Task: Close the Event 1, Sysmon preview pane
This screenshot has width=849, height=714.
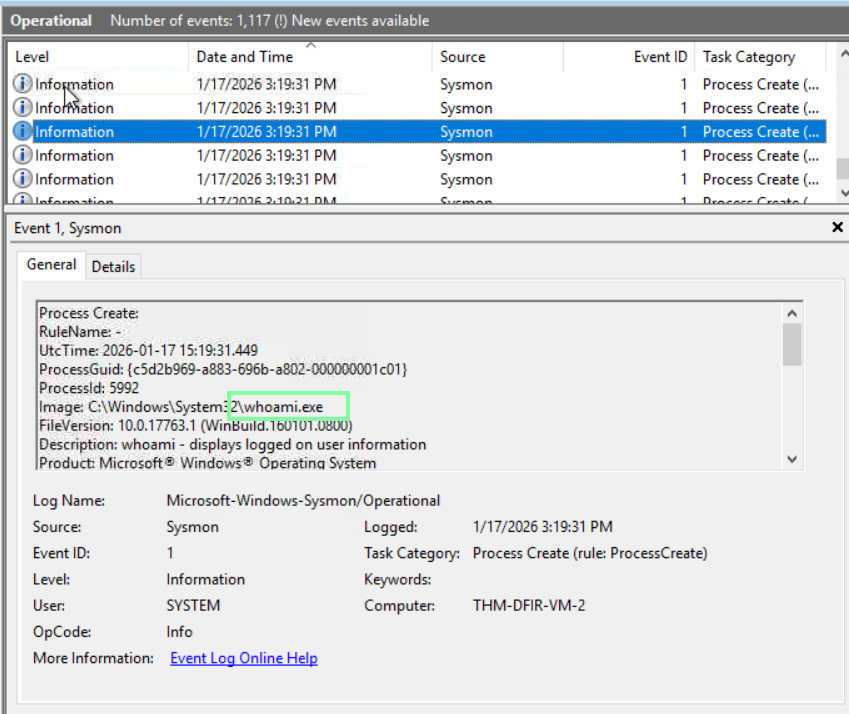Action: coord(837,228)
